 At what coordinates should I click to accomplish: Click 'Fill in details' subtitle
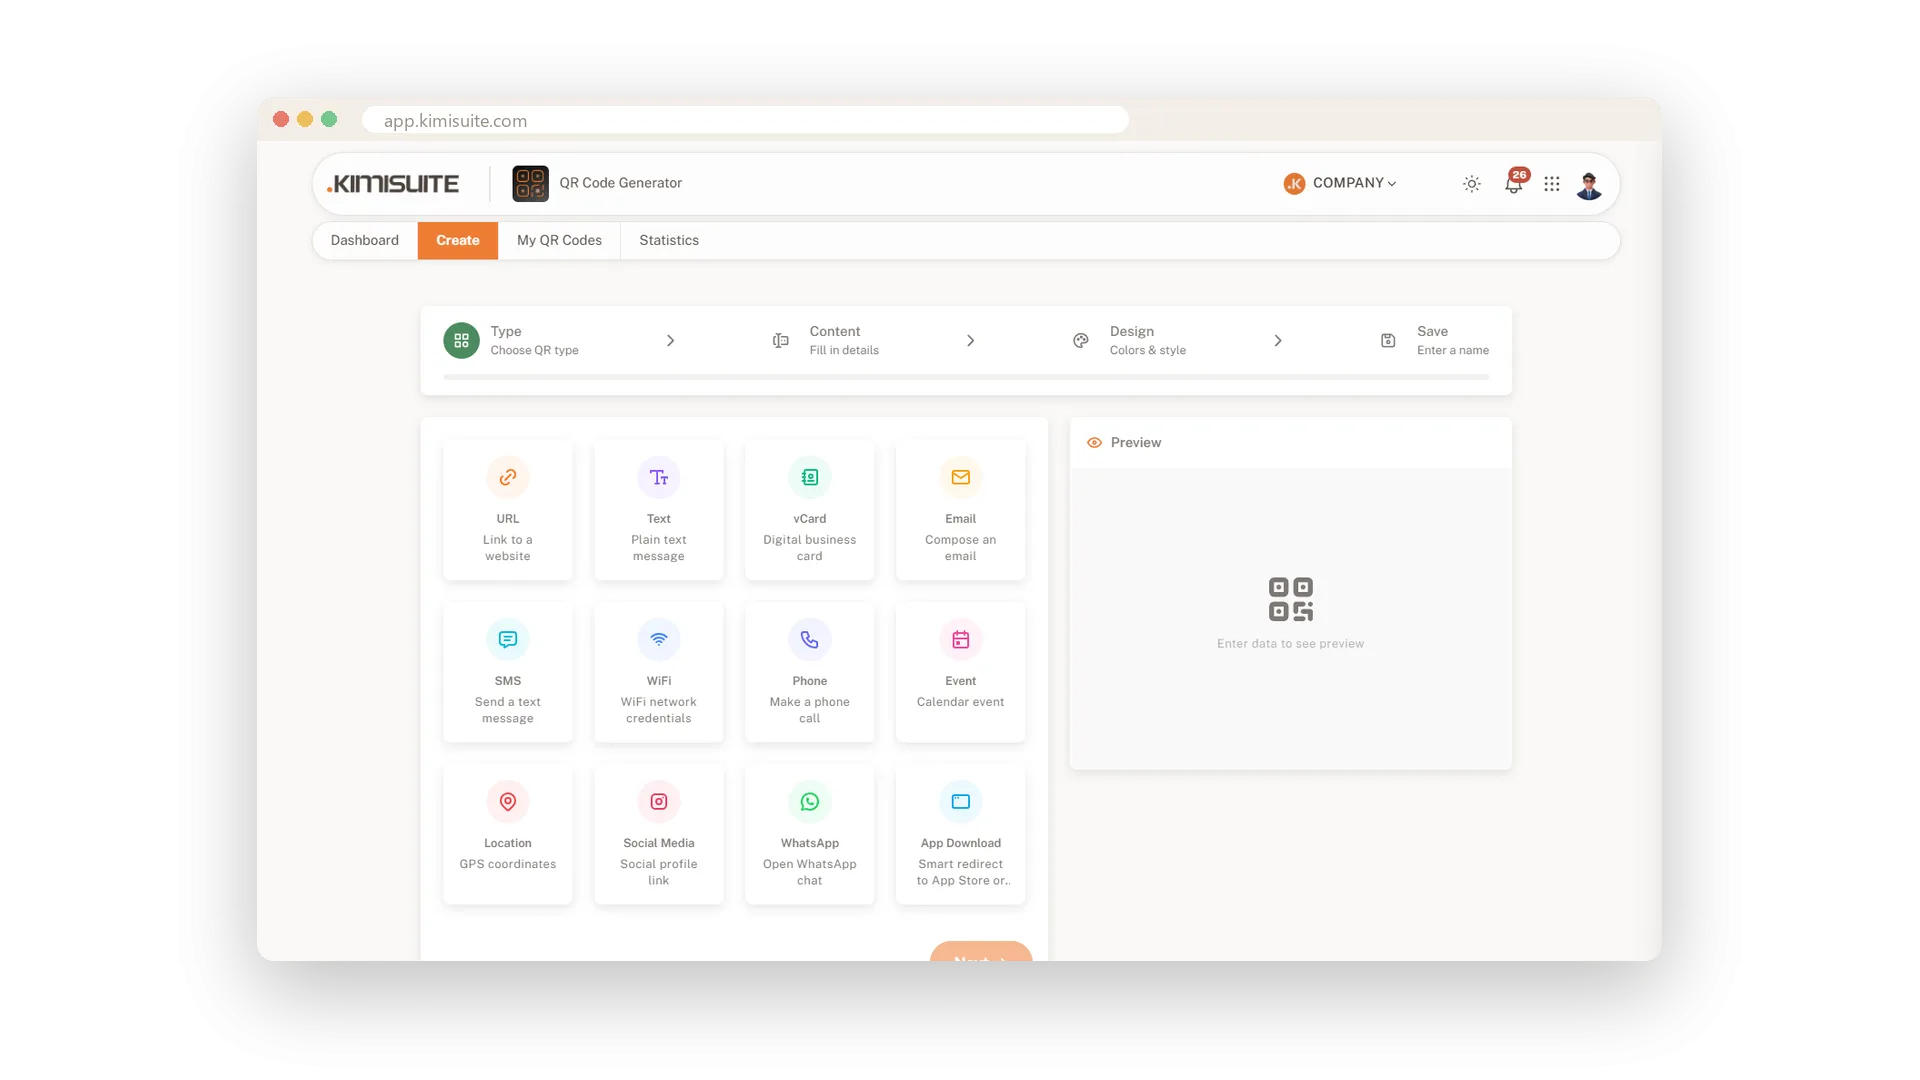(x=844, y=350)
